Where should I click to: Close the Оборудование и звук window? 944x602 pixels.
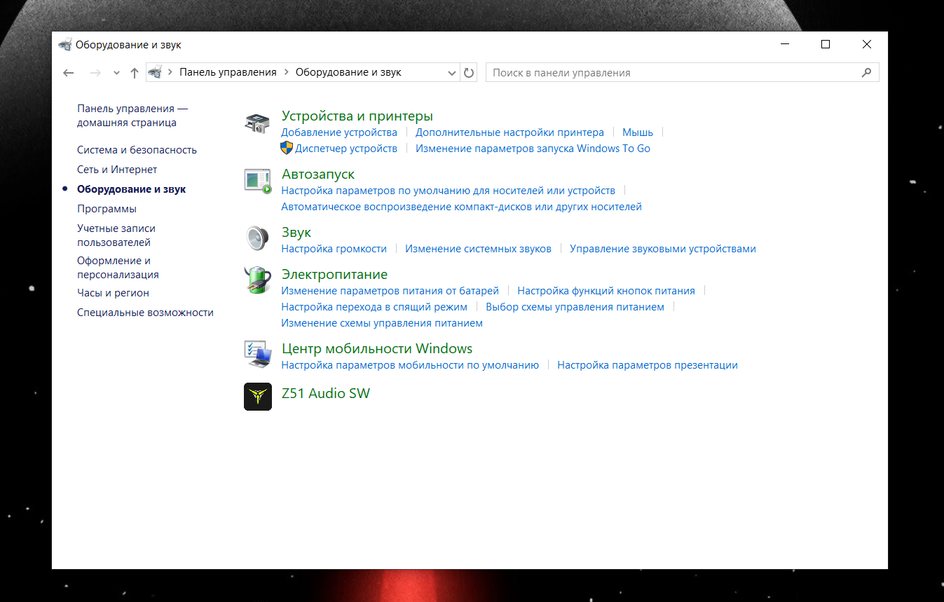click(866, 45)
